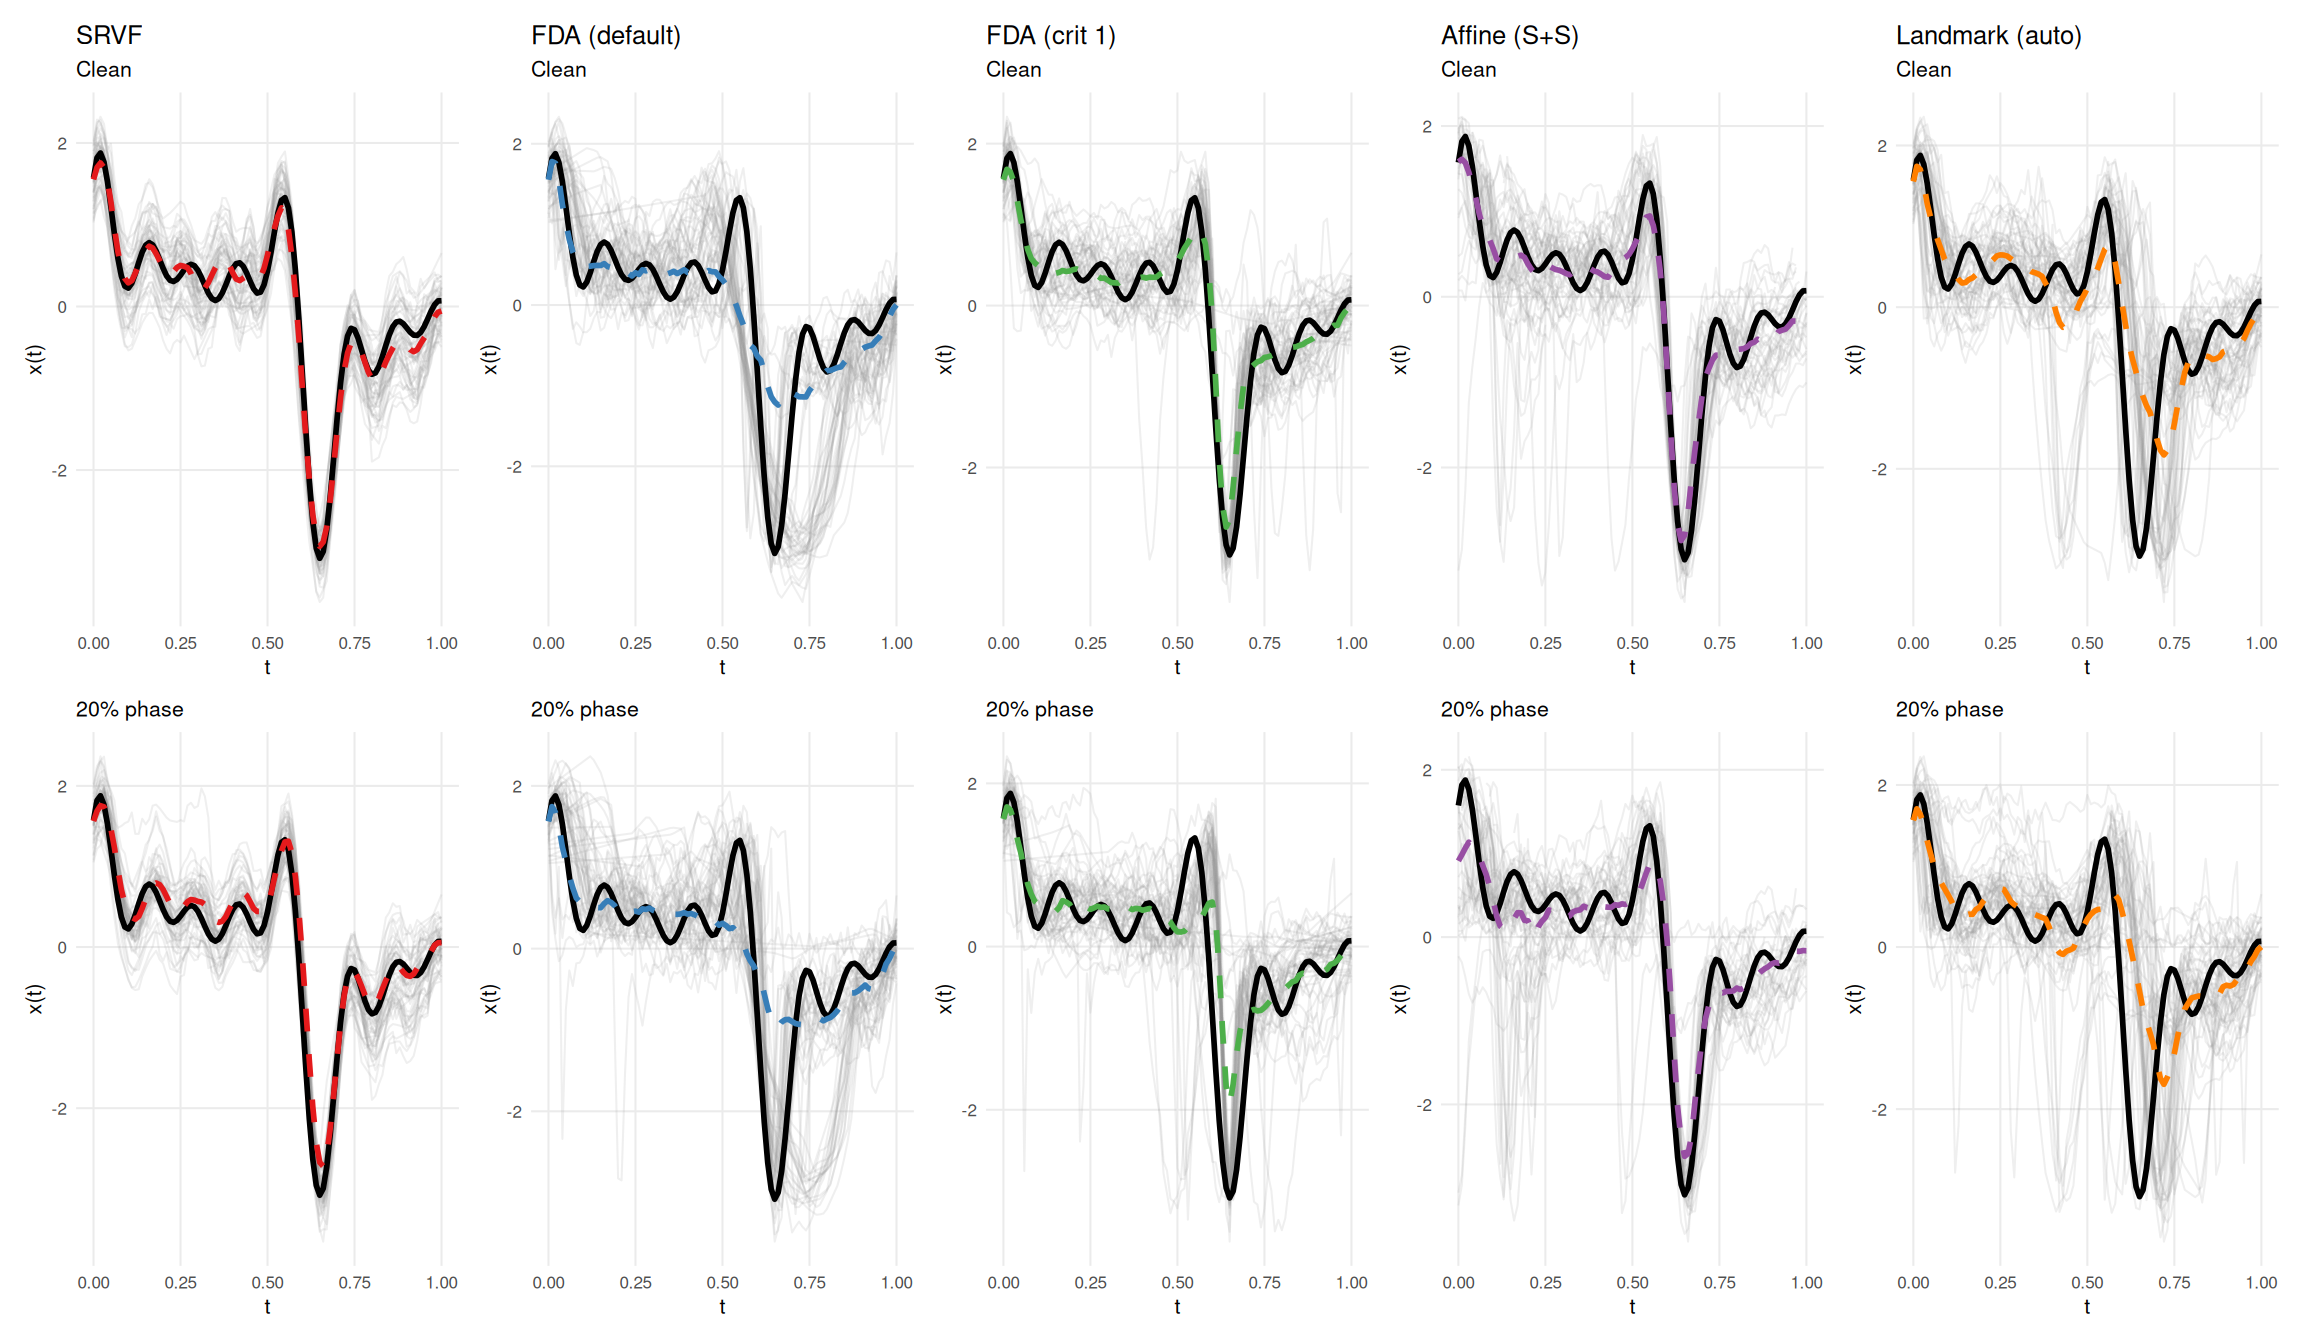
Task: Click the t axis label under top FDA (crit 1) plot
Action: (x=1177, y=667)
